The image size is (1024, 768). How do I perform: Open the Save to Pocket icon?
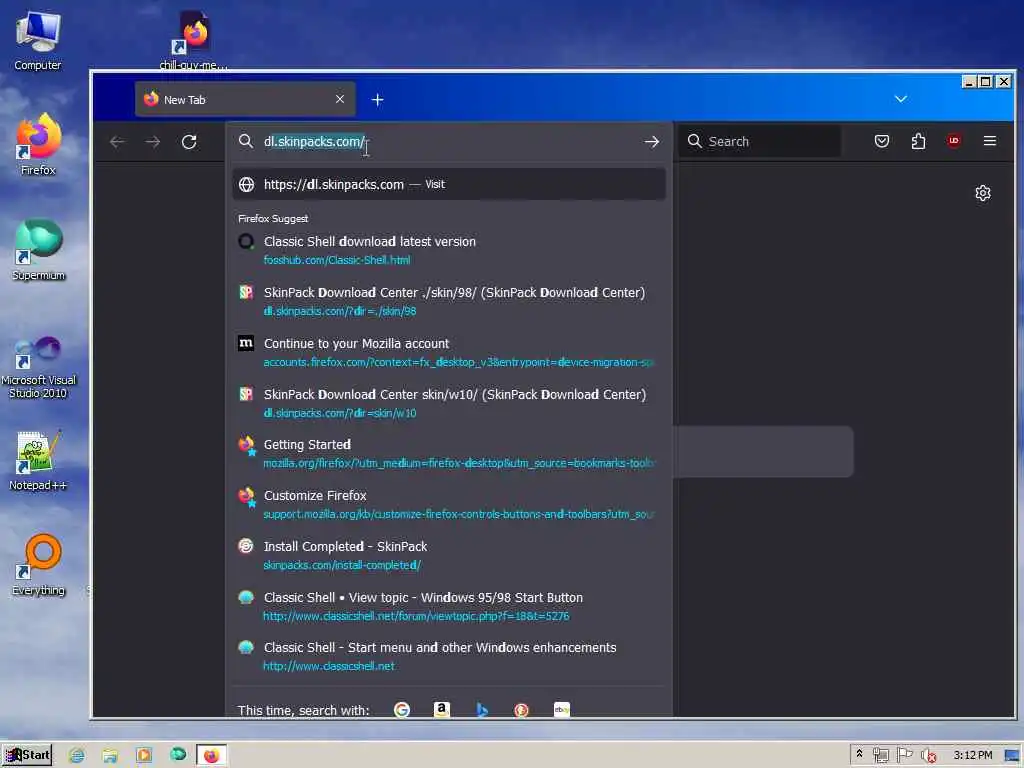tap(882, 141)
